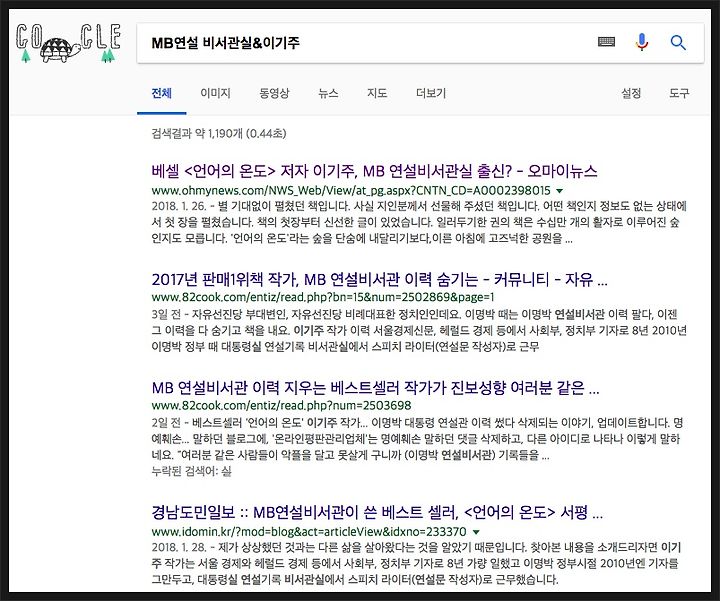Open the 뉴스 tab

tap(328, 94)
